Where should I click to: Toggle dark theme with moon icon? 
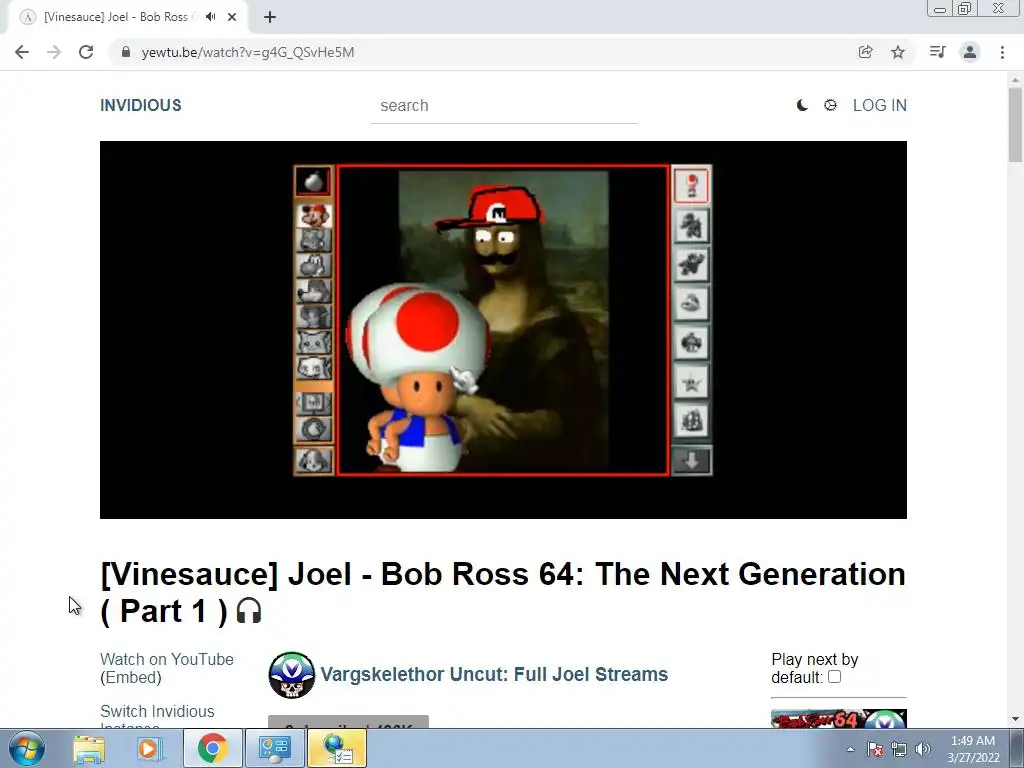click(802, 105)
